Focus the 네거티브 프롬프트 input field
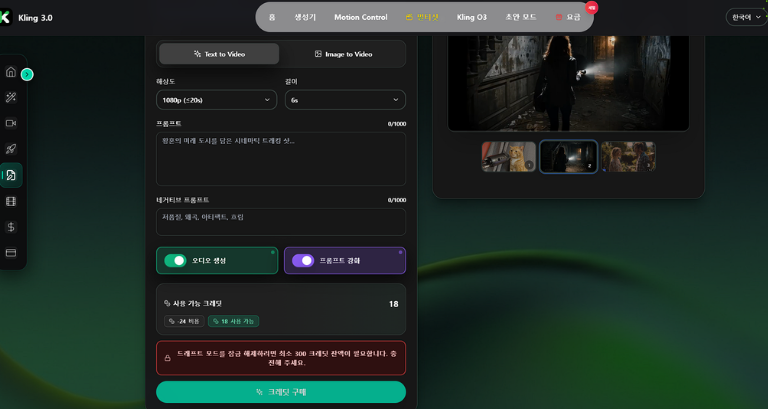The width and height of the screenshot is (768, 409). tap(281, 222)
